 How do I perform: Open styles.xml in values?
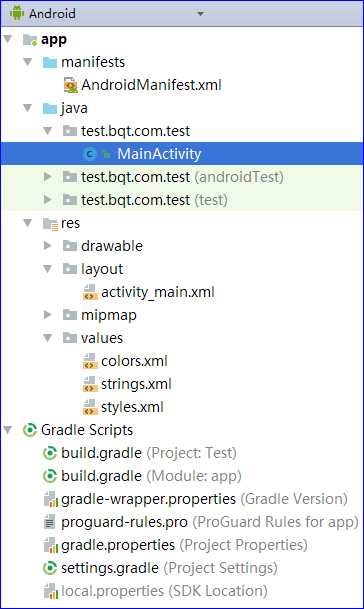132,407
